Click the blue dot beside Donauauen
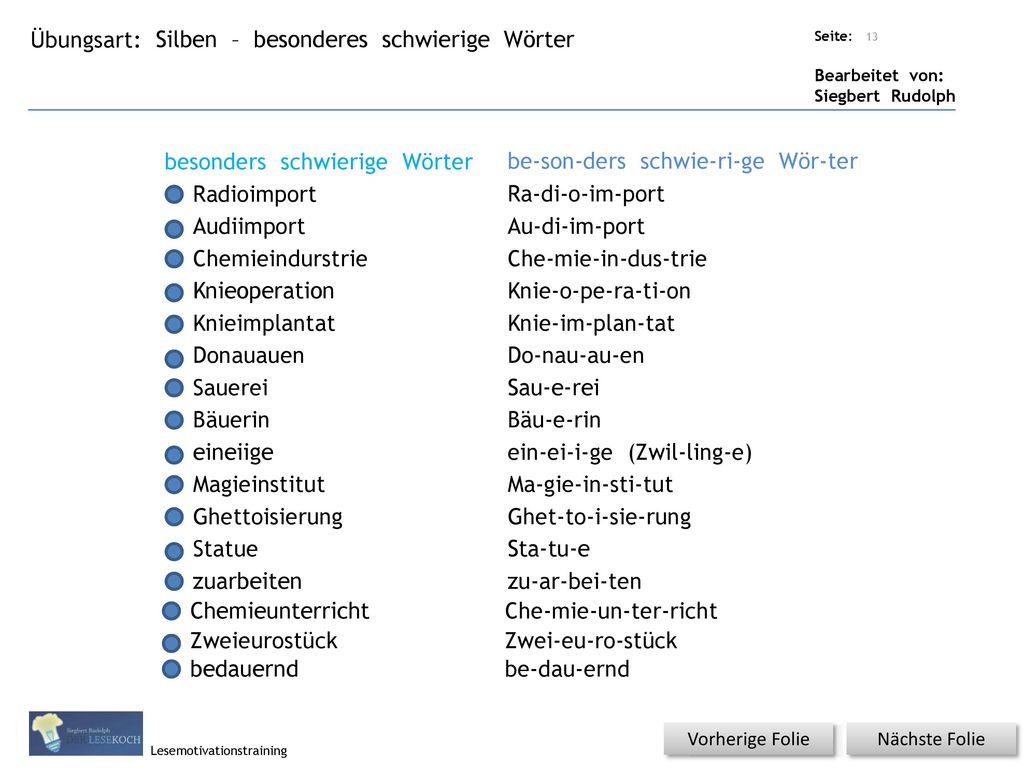1024x768 pixels. (x=174, y=358)
